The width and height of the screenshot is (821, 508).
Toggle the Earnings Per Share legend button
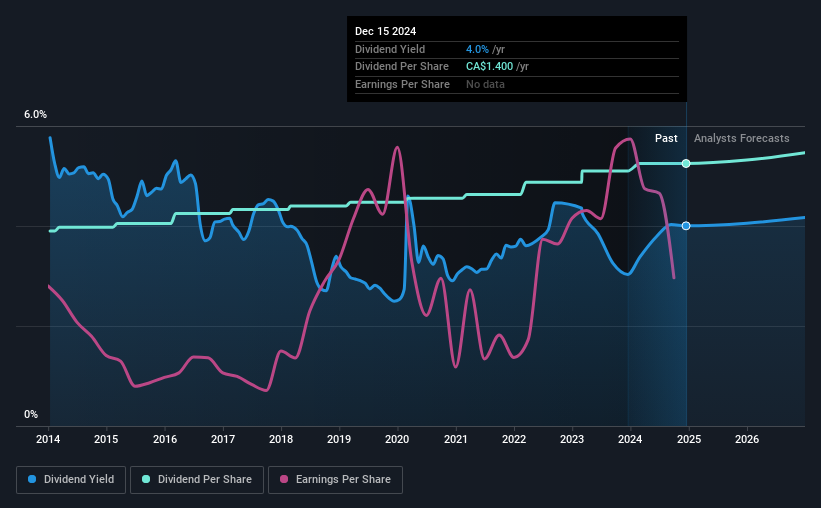click(x=335, y=480)
